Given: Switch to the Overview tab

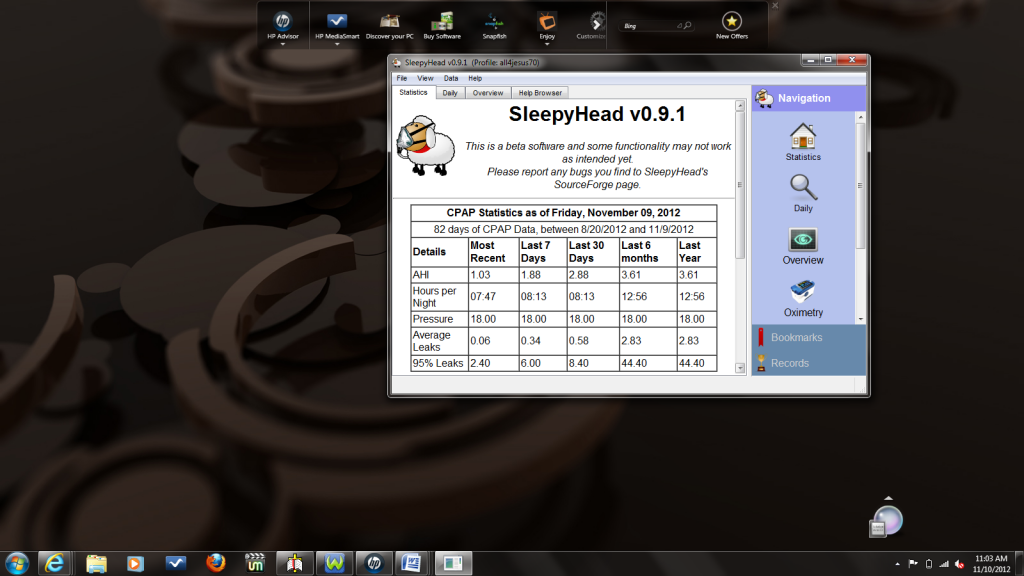Looking at the screenshot, I should tap(488, 93).
